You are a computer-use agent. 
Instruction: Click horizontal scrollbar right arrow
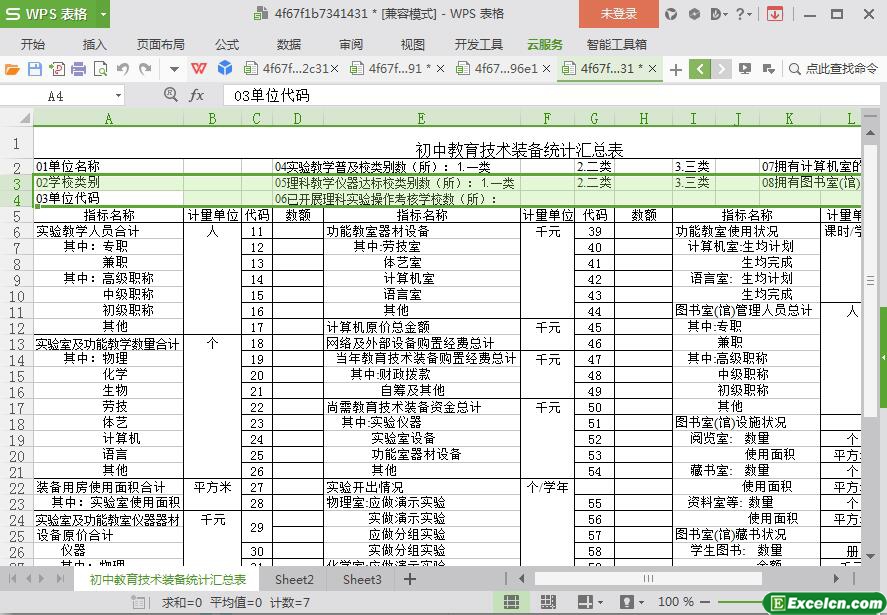[x=837, y=578]
